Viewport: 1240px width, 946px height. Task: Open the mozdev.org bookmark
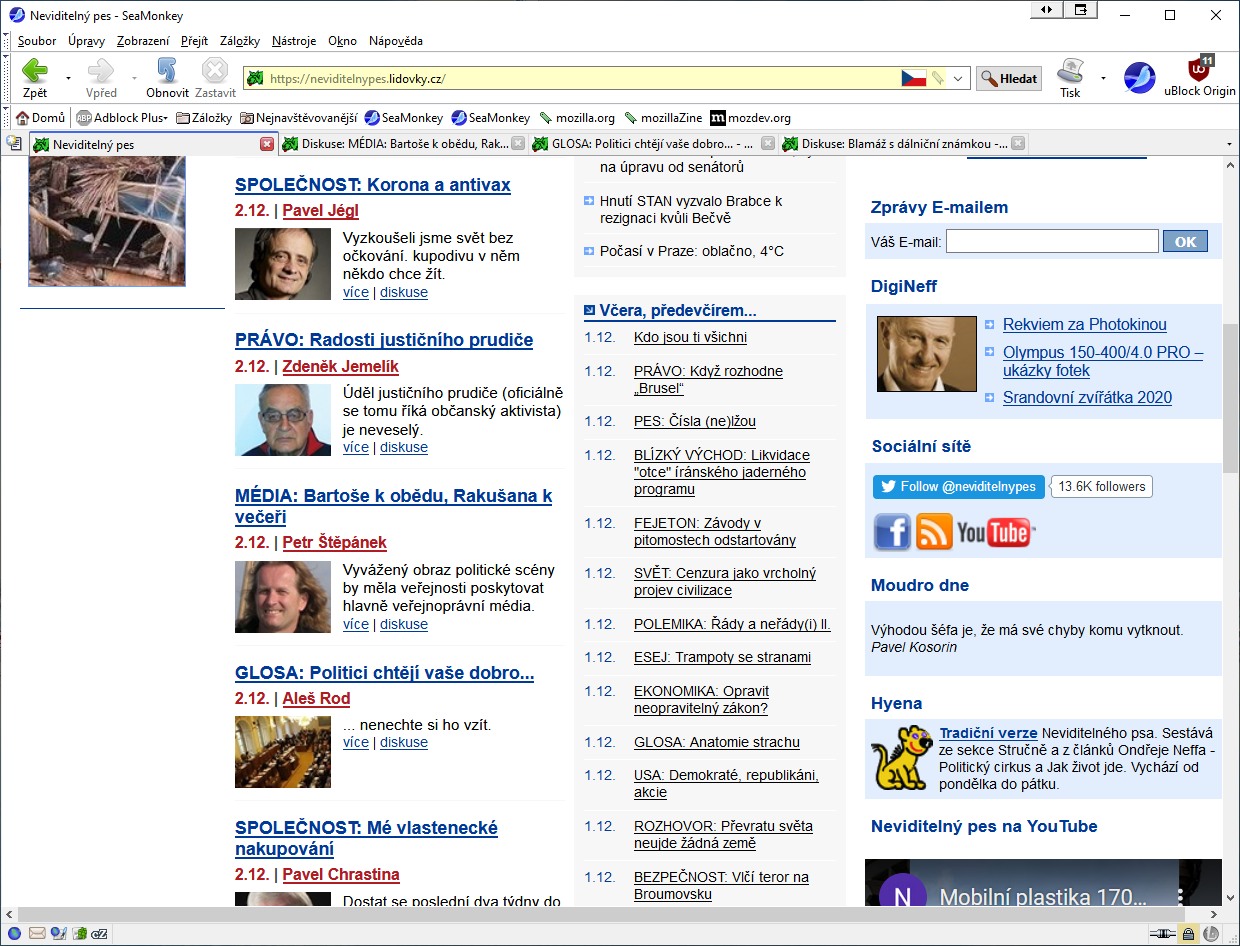[x=750, y=118]
